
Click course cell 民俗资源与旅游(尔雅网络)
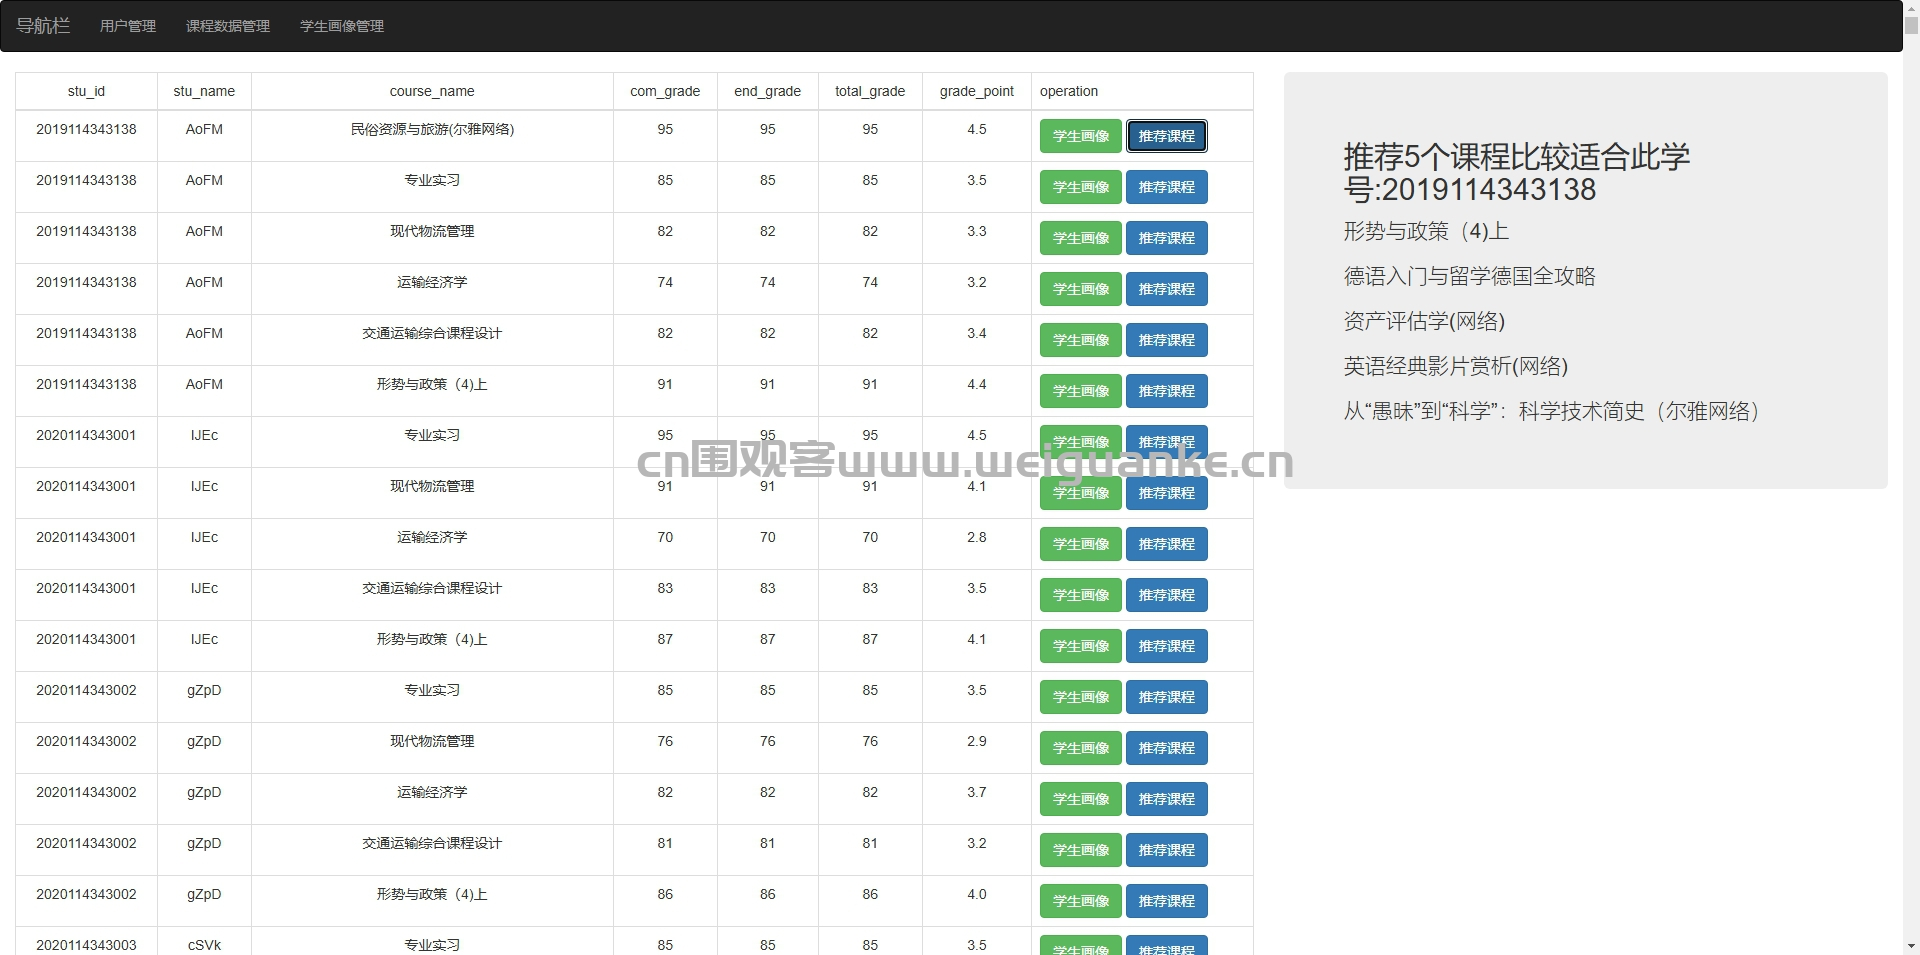pyautogui.click(x=432, y=129)
